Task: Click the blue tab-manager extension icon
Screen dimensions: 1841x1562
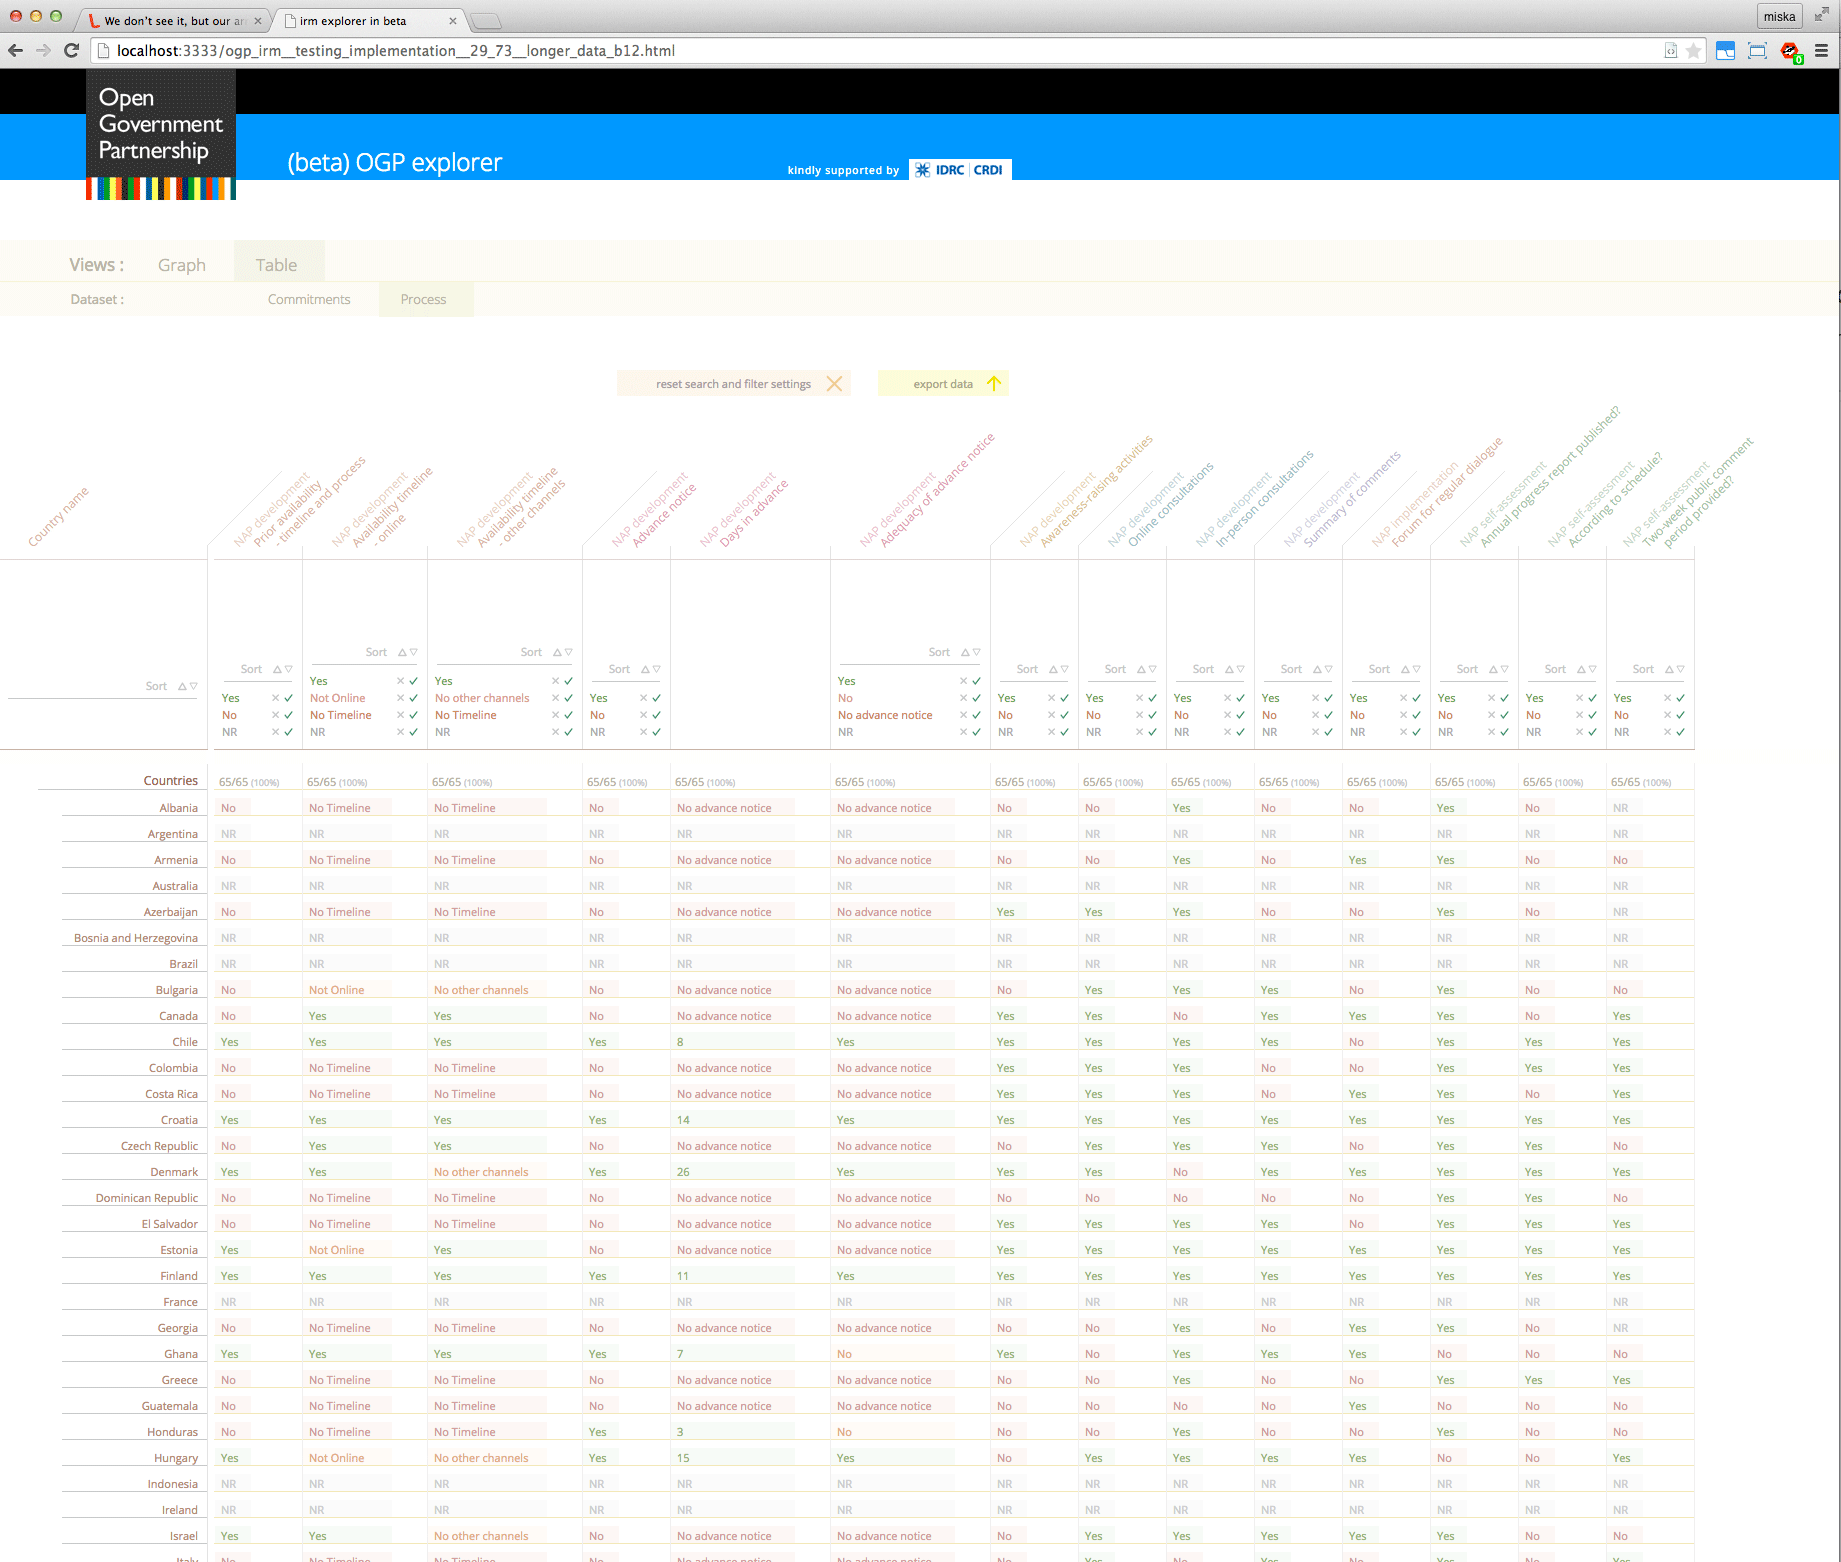Action: tap(1725, 51)
